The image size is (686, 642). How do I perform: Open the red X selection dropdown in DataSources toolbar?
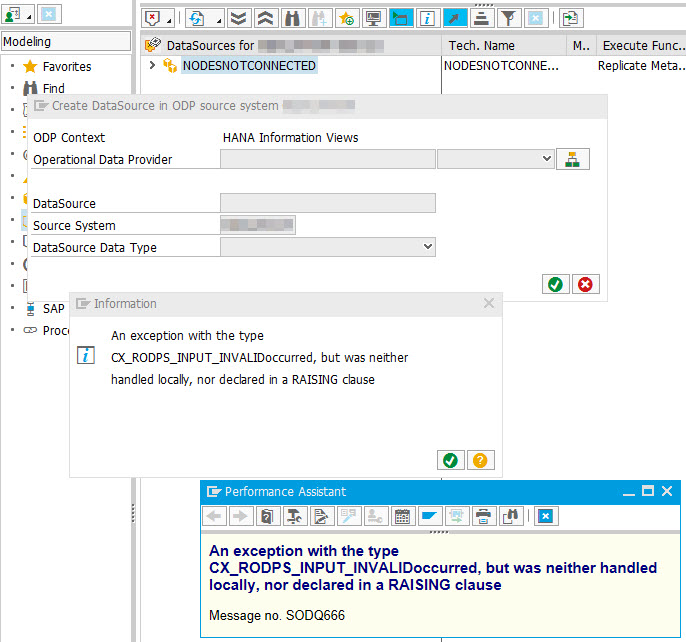(x=158, y=18)
